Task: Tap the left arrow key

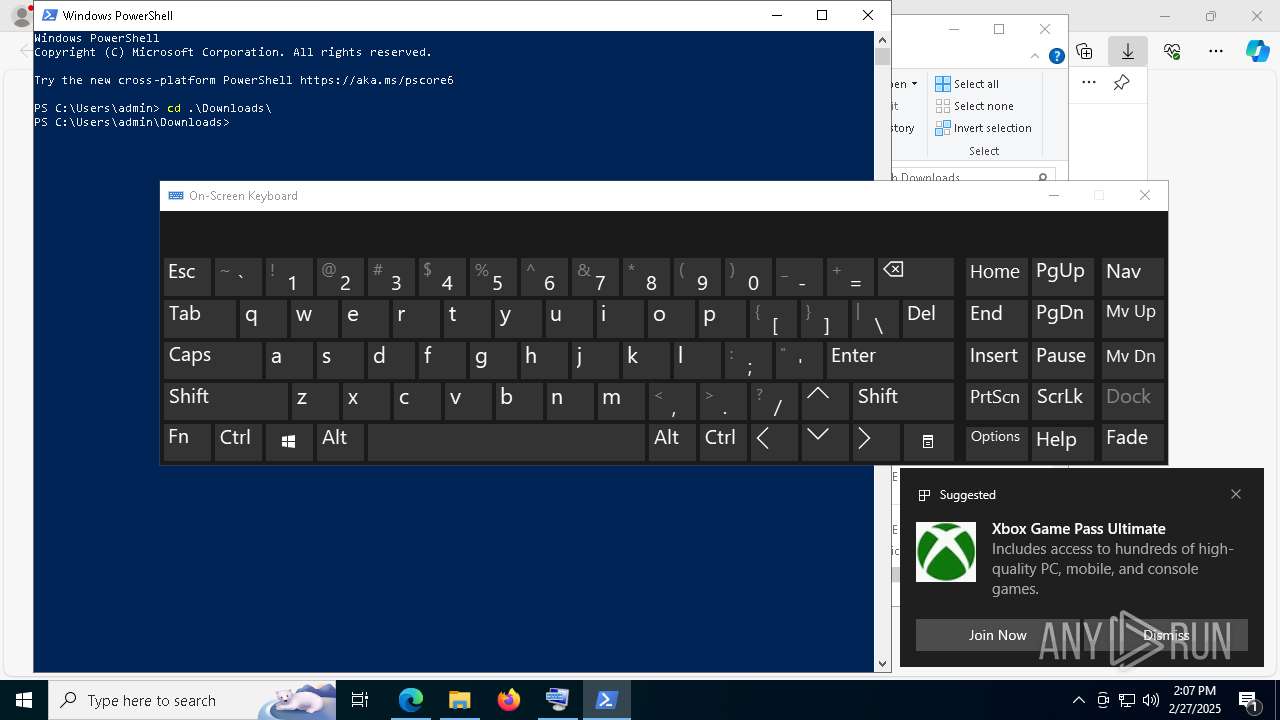Action: point(774,442)
